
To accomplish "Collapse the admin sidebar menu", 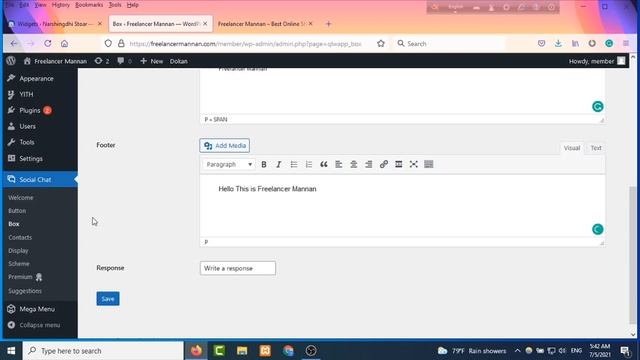I will click(40, 325).
